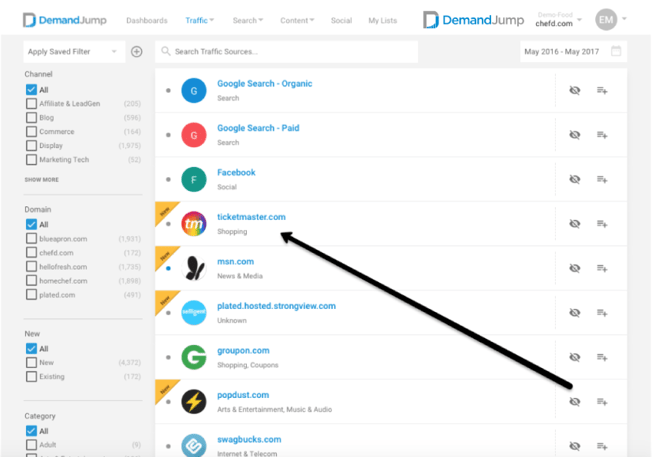The width and height of the screenshot is (652, 457).
Task: Click the DemandJump logo at top left
Action: [x=64, y=20]
